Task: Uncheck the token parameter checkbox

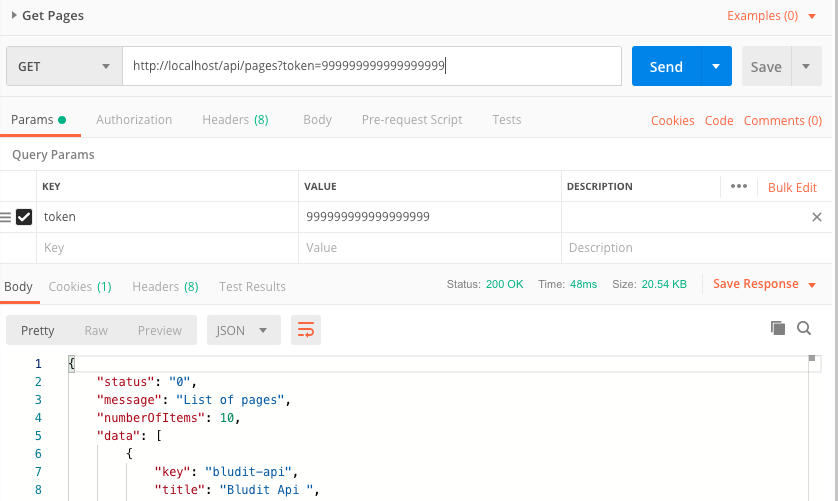Action: [24, 217]
